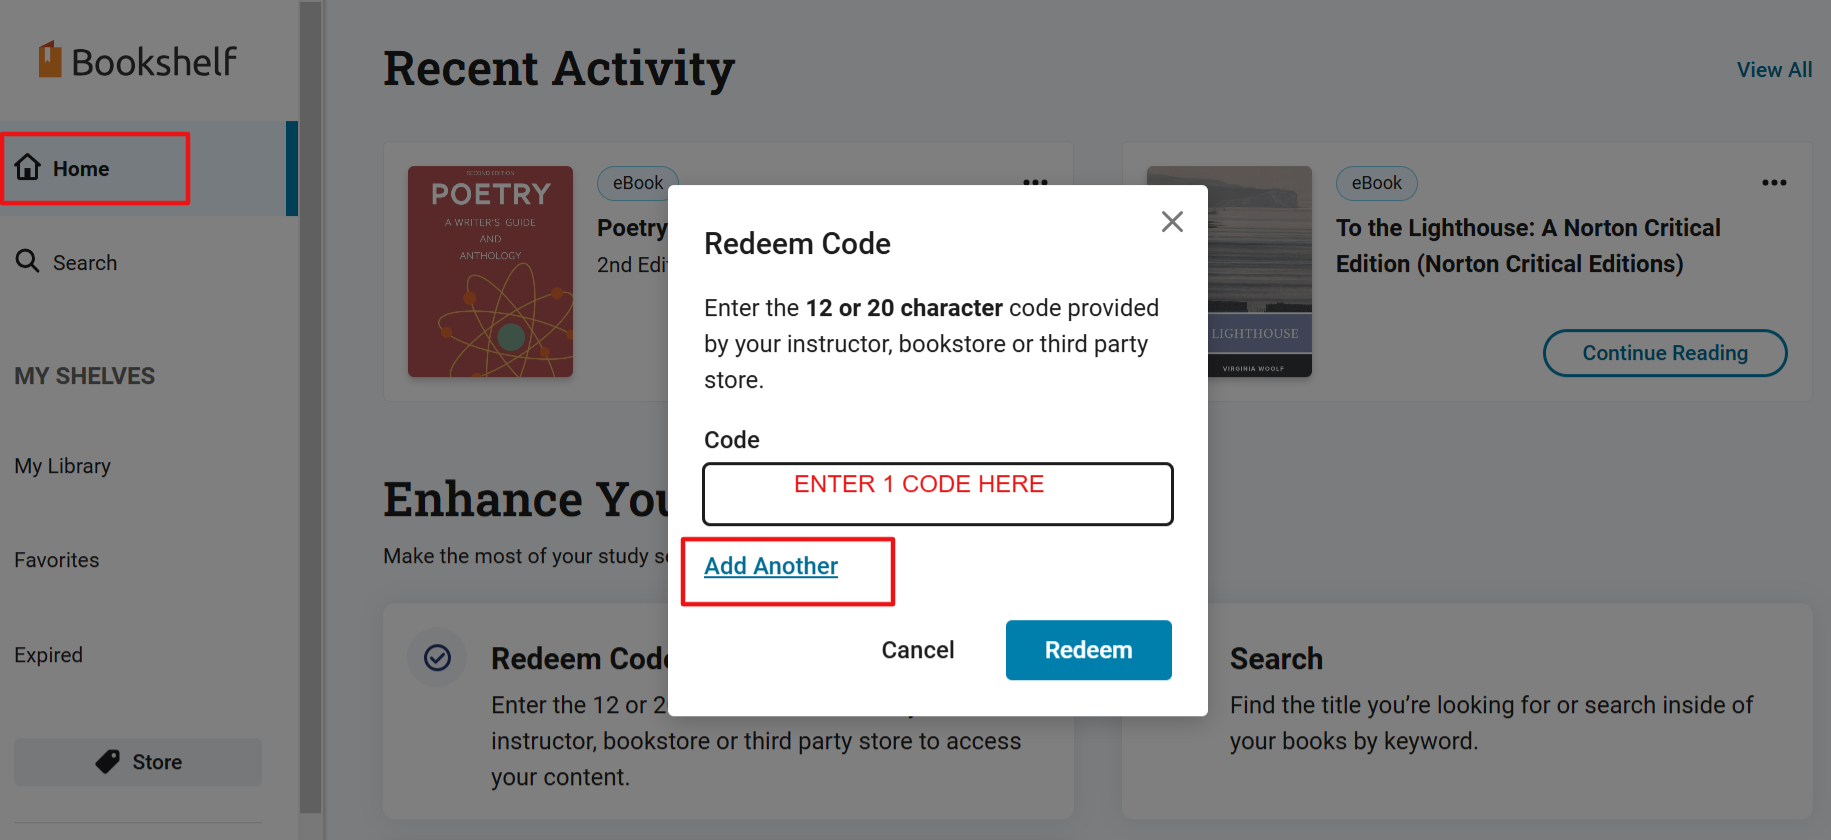This screenshot has width=1831, height=840.
Task: Cancel the Redeem Code dialog
Action: pyautogui.click(x=917, y=650)
